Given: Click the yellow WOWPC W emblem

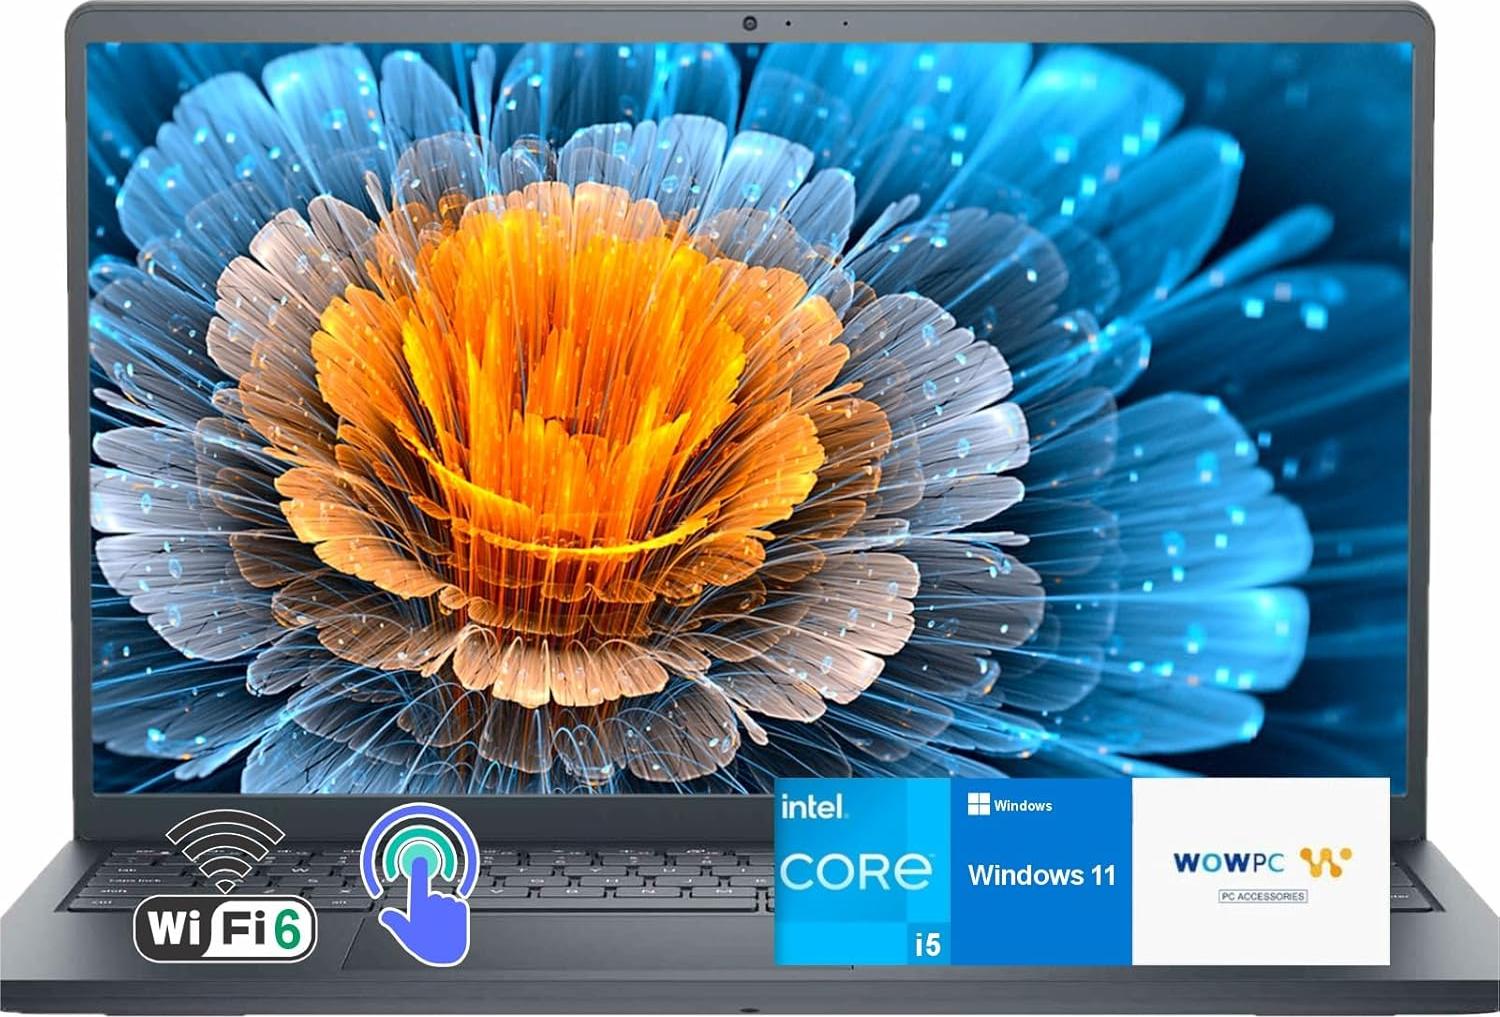Looking at the screenshot, I should point(1325,861).
